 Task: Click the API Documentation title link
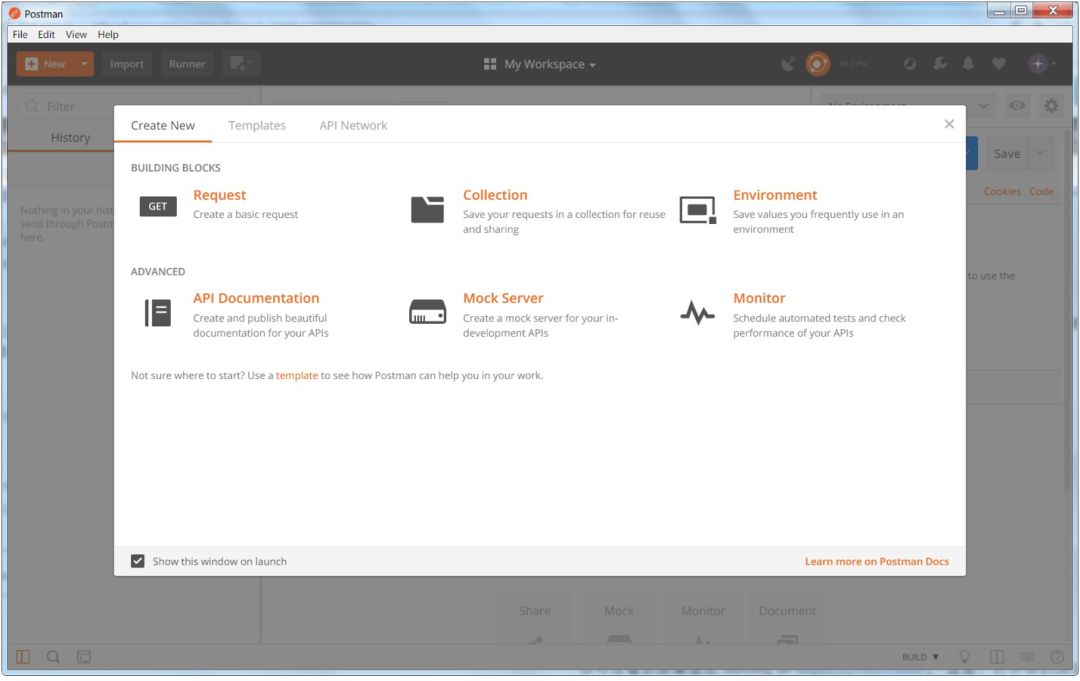point(256,298)
